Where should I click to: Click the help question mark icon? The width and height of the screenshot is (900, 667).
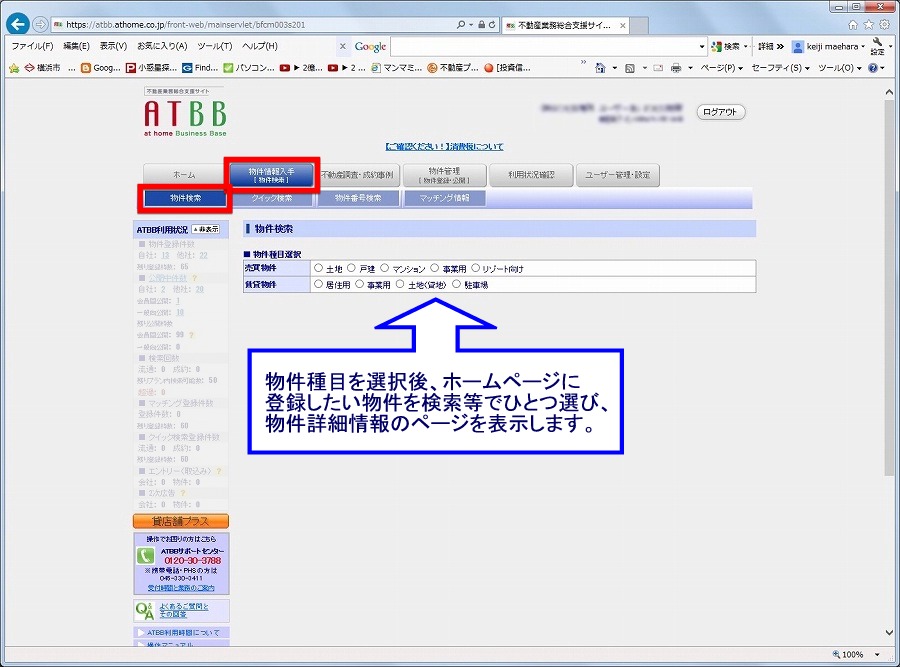873,68
